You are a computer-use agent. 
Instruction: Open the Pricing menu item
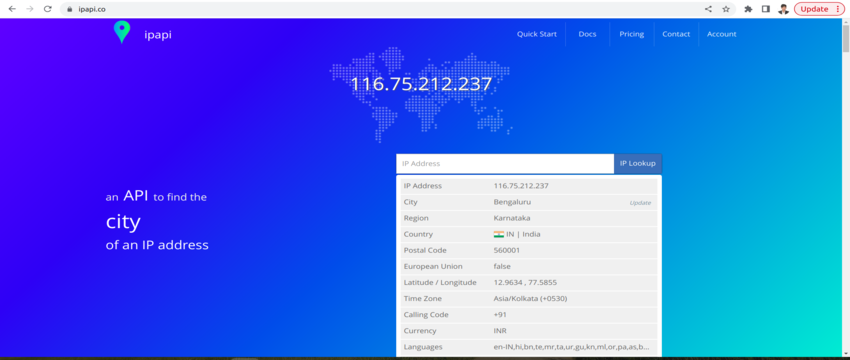[x=632, y=34]
